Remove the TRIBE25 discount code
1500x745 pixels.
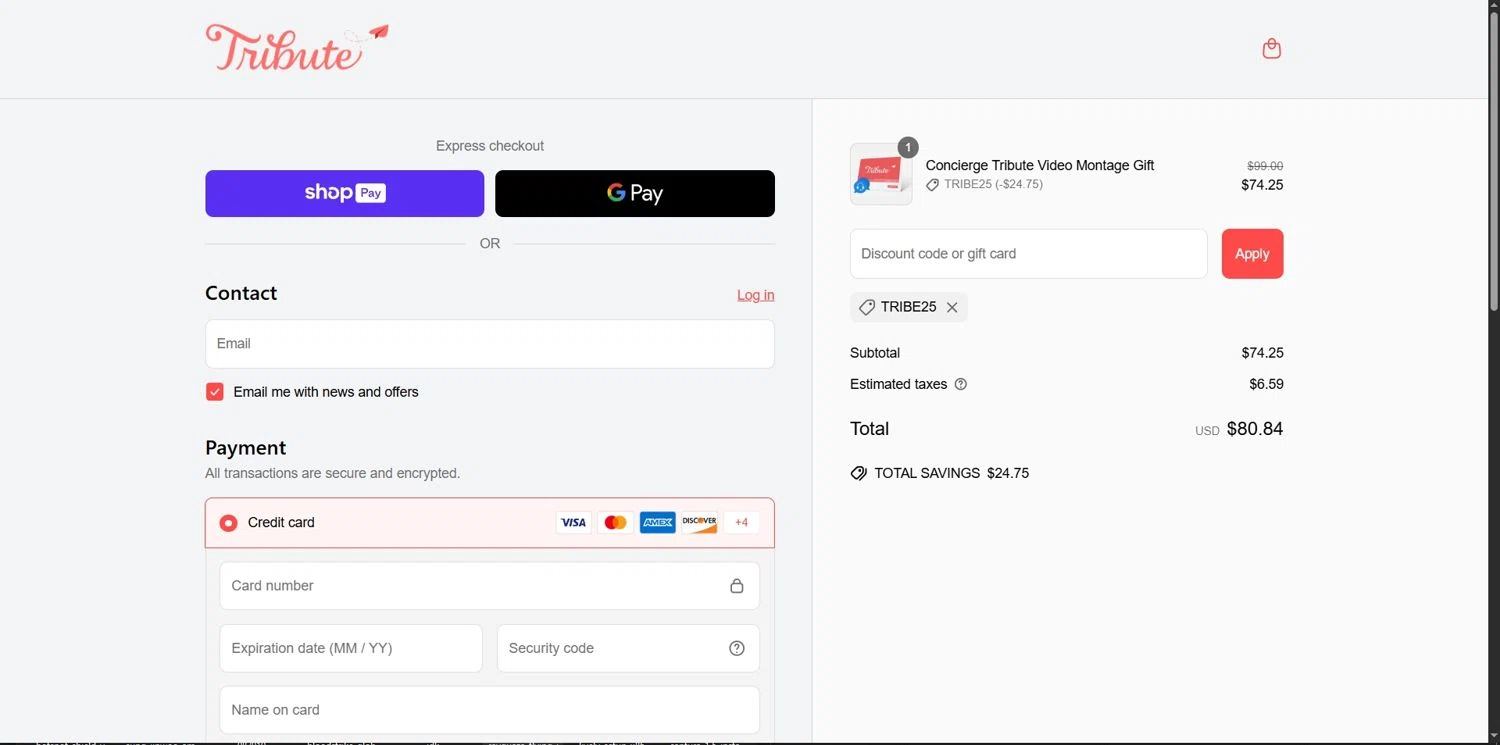pyautogui.click(x=952, y=307)
